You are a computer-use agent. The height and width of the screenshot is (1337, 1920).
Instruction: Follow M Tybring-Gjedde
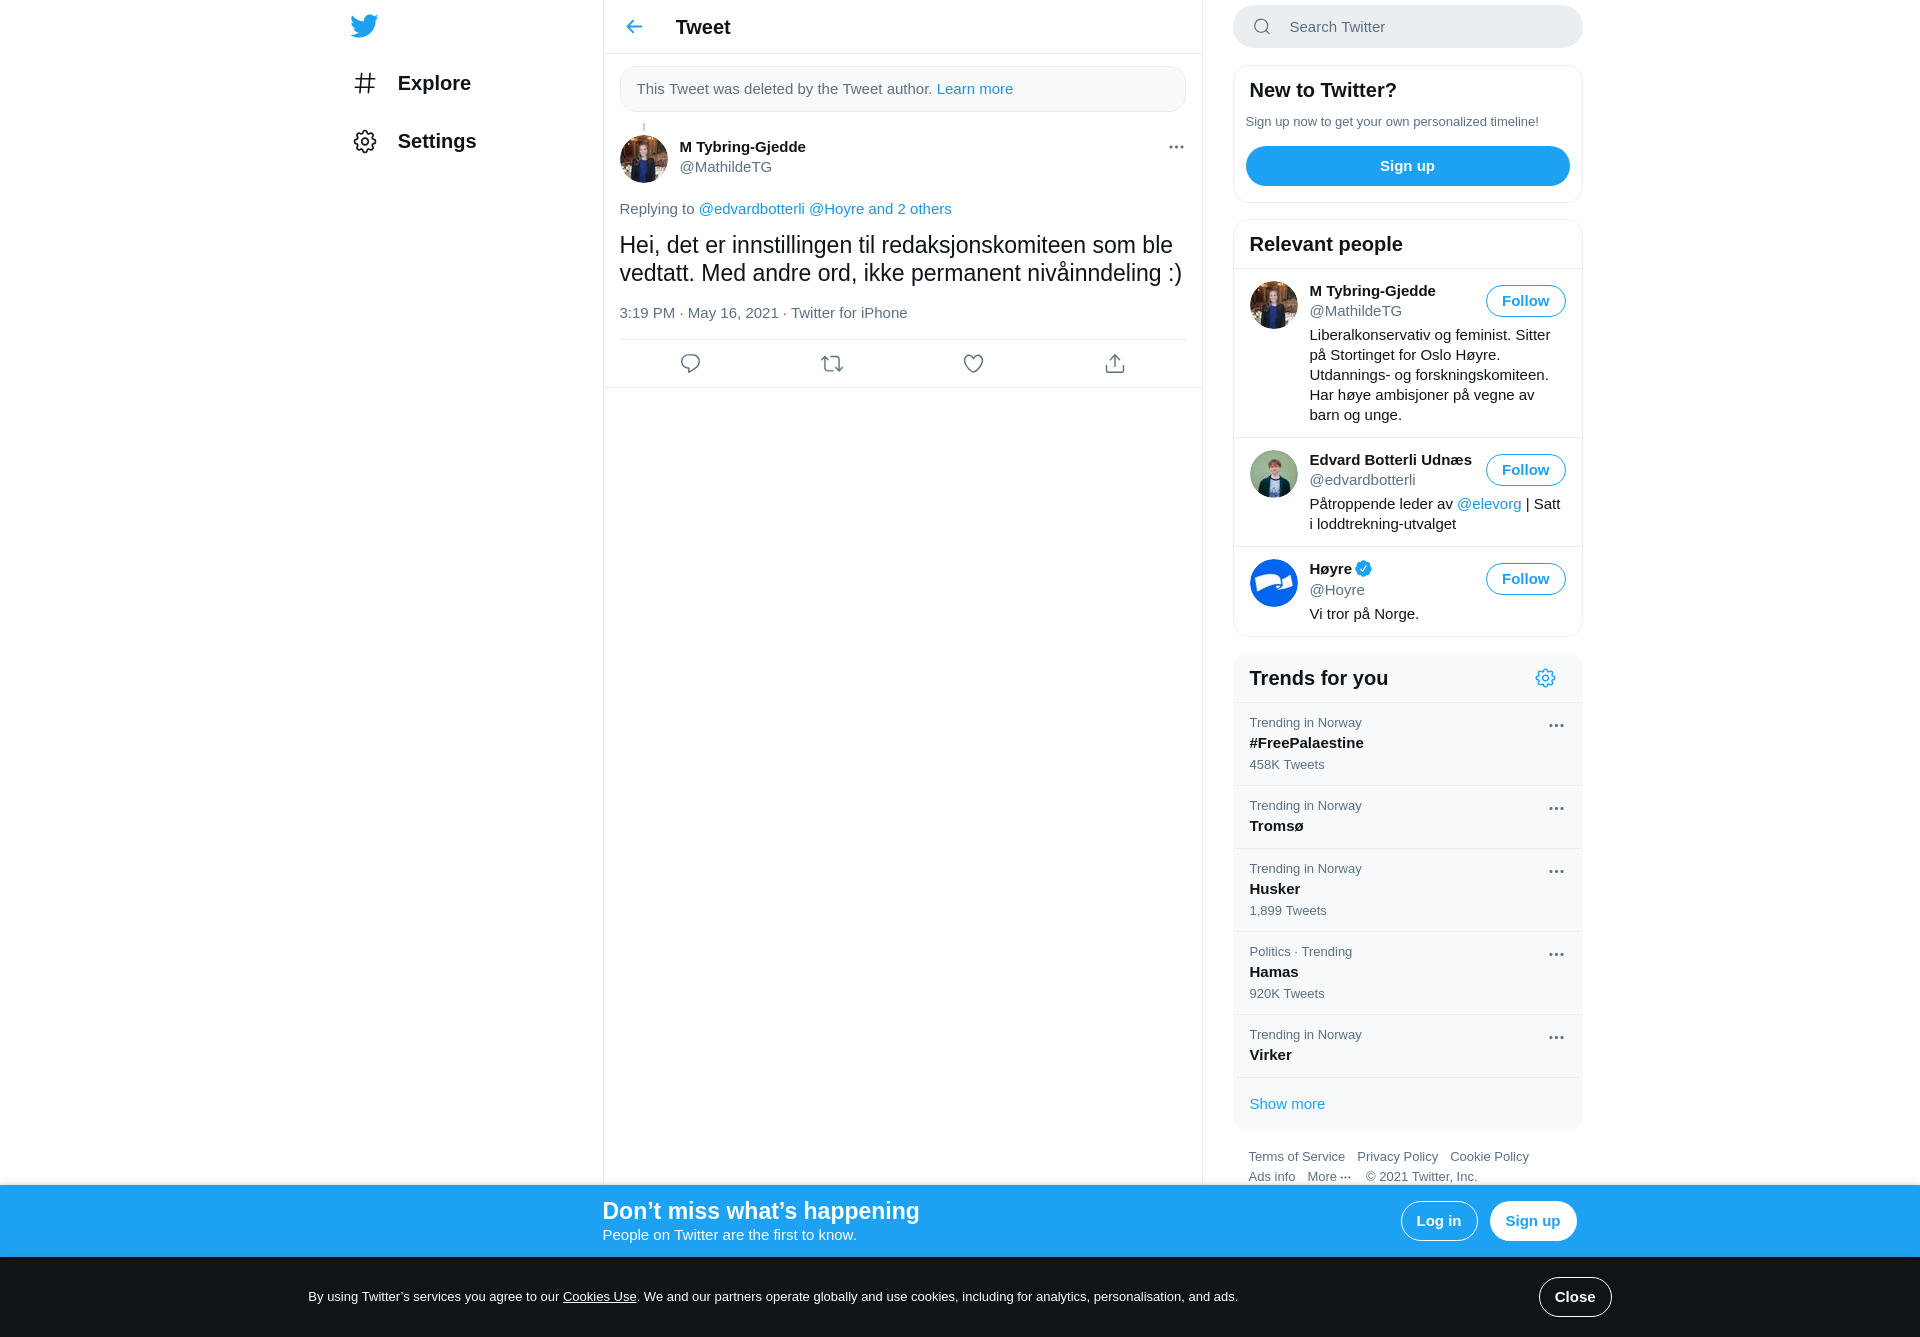coord(1525,301)
